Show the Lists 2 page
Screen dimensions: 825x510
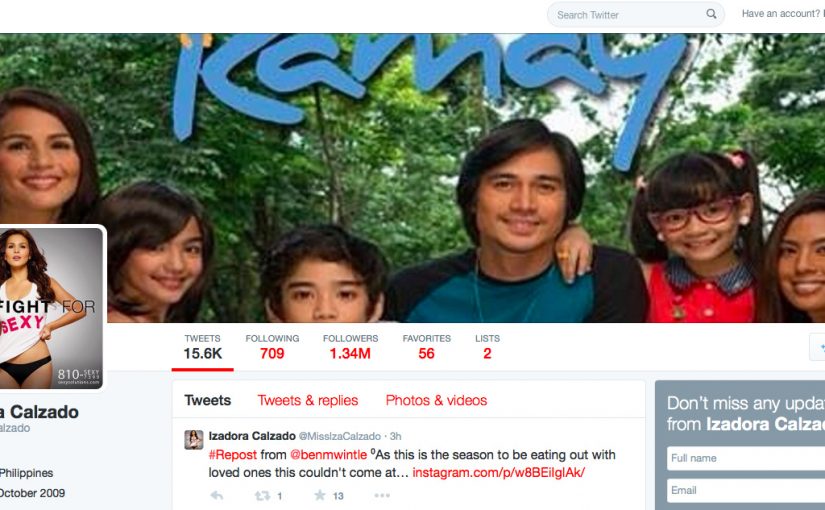[487, 347]
